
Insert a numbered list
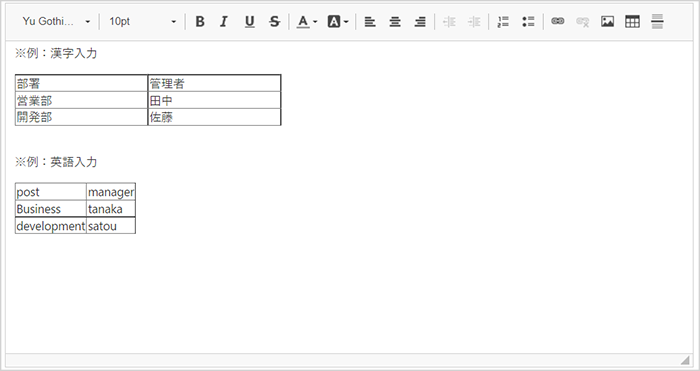(x=503, y=21)
